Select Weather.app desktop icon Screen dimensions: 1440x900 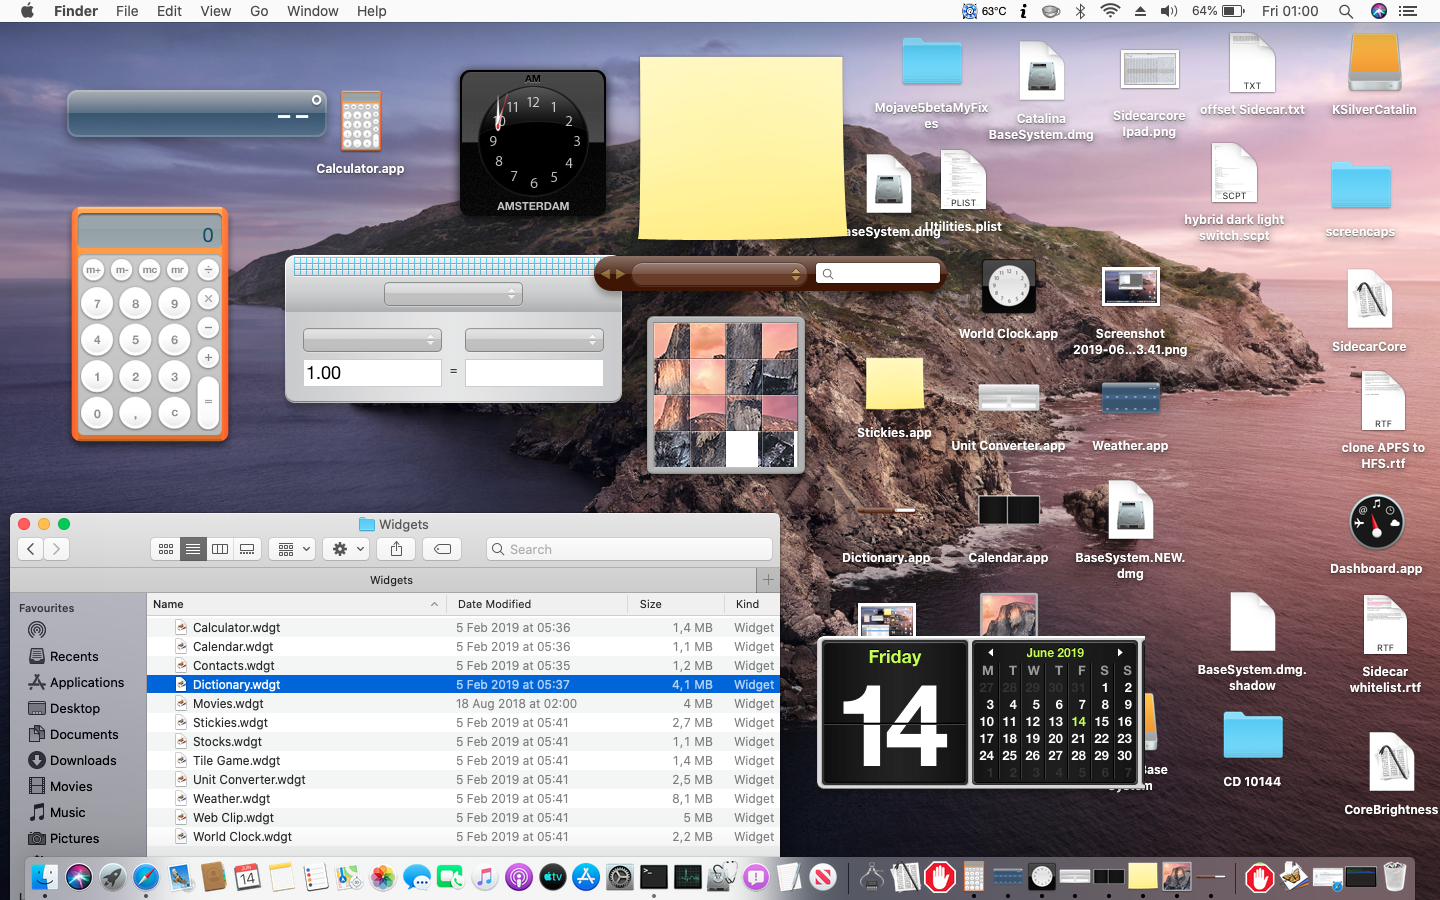[1130, 398]
